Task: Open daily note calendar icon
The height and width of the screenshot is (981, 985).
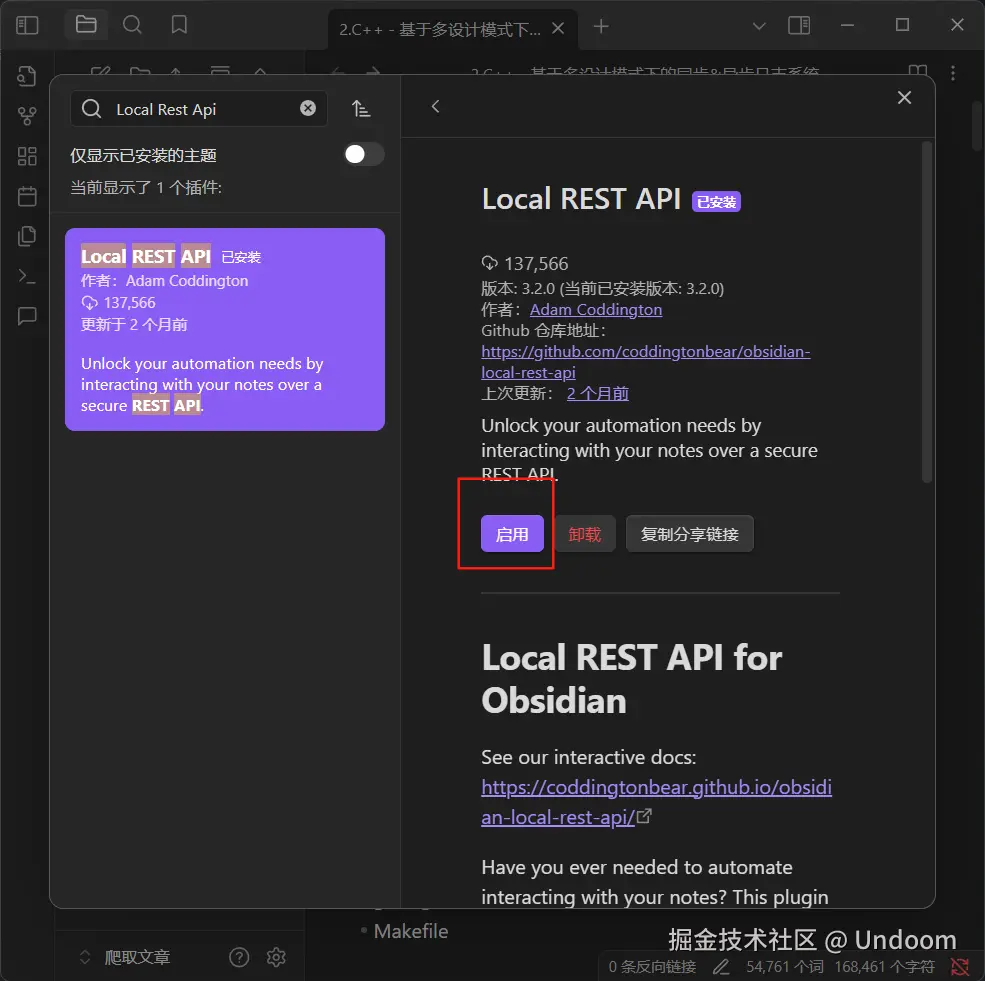Action: pyautogui.click(x=26, y=196)
